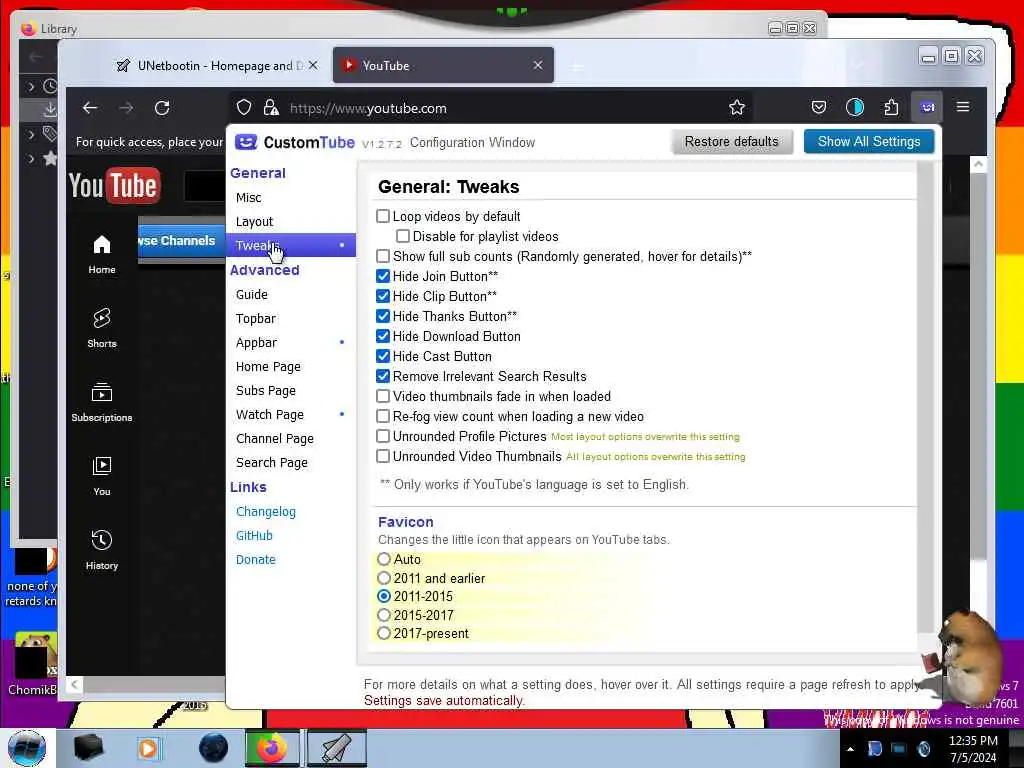Enable Unrounded Profile Pictures

tap(383, 436)
